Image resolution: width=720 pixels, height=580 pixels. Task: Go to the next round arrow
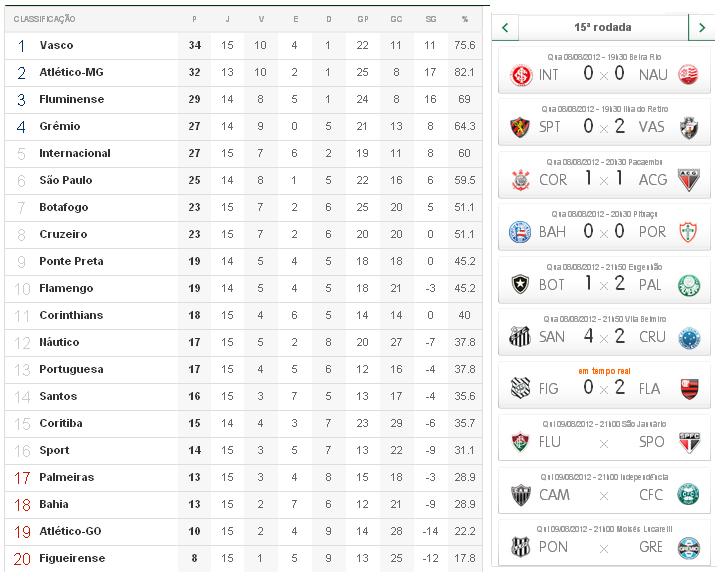pyautogui.click(x=703, y=27)
